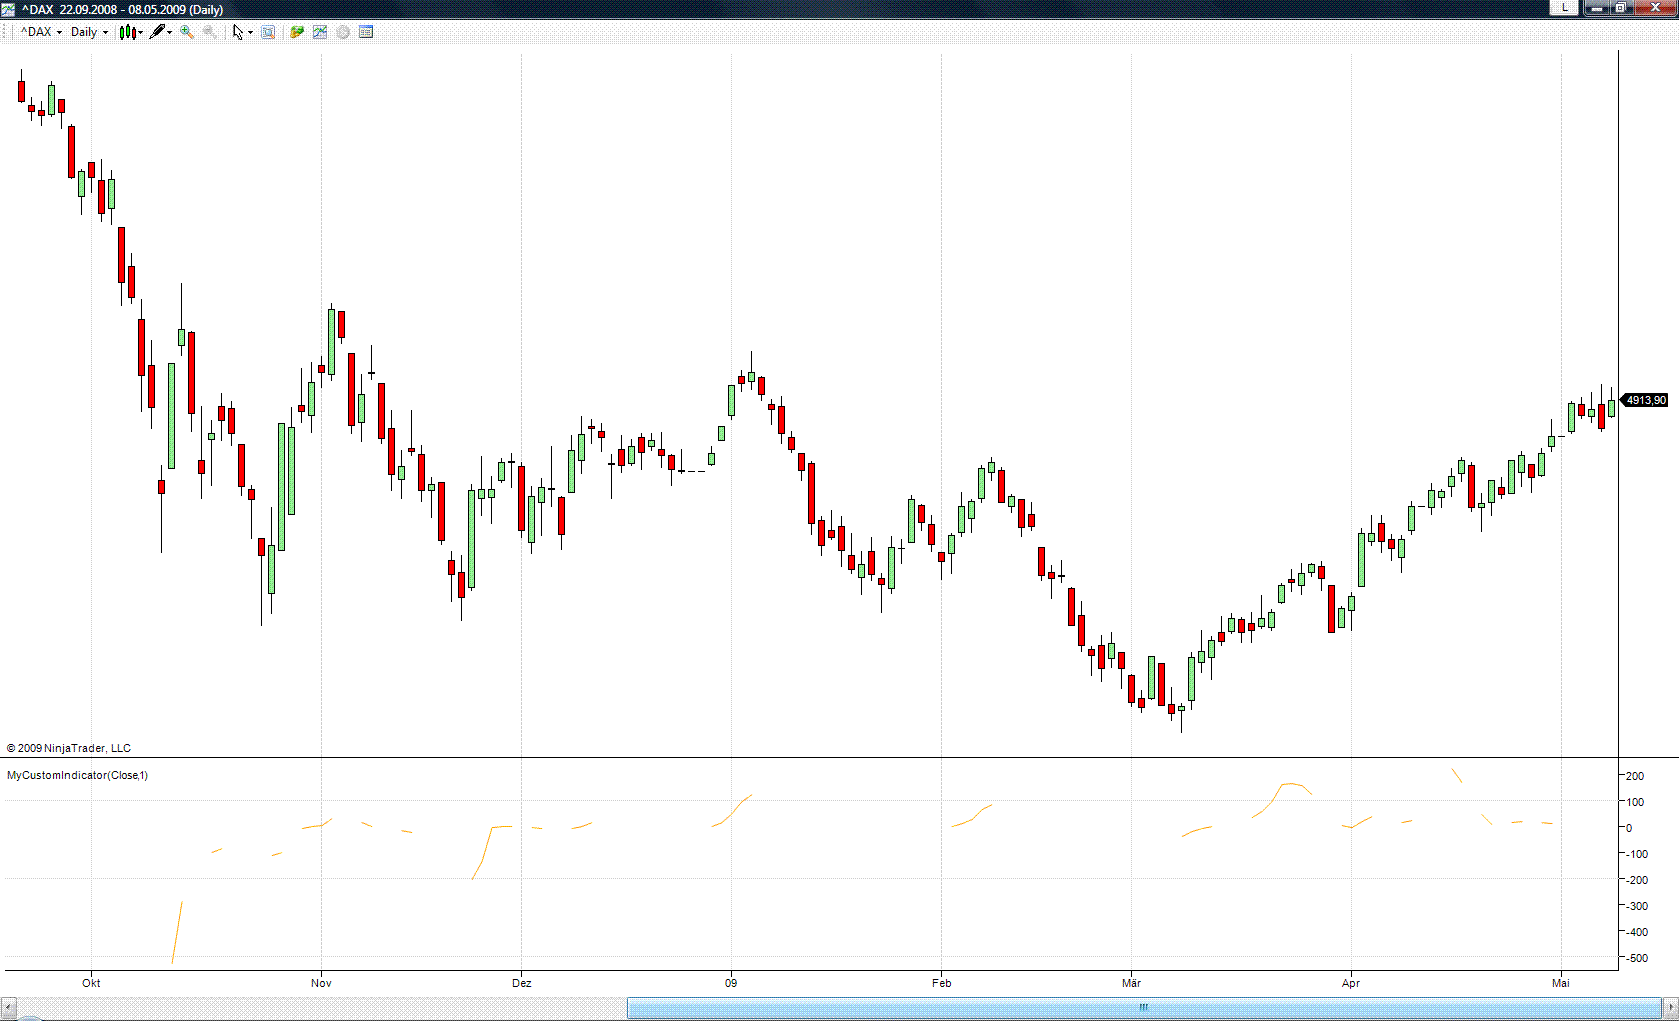Click the "Okt" label on the time axis
The image size is (1679, 1021).
91,983
